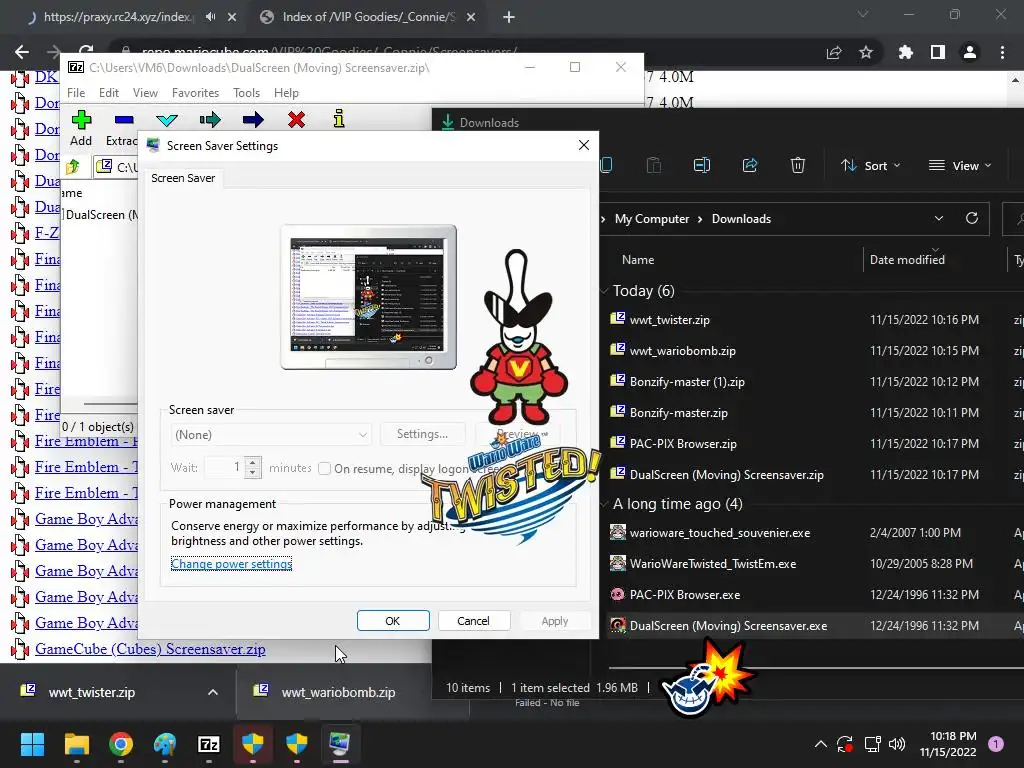Select the Screen Saver tab

[x=183, y=178]
